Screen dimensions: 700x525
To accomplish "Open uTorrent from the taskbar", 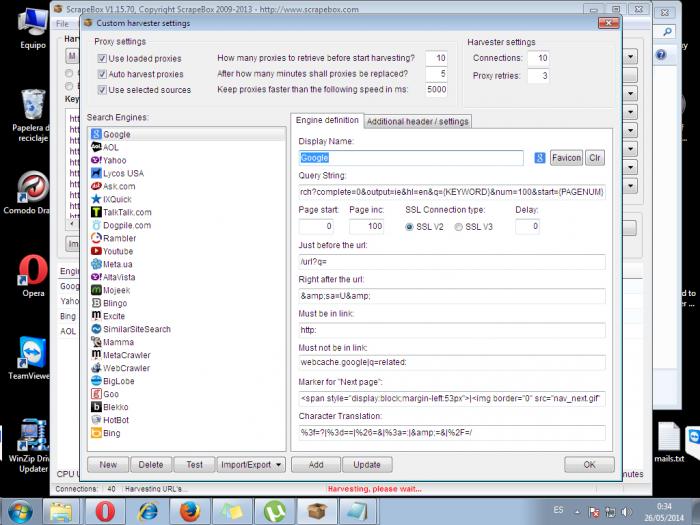I will point(274,511).
